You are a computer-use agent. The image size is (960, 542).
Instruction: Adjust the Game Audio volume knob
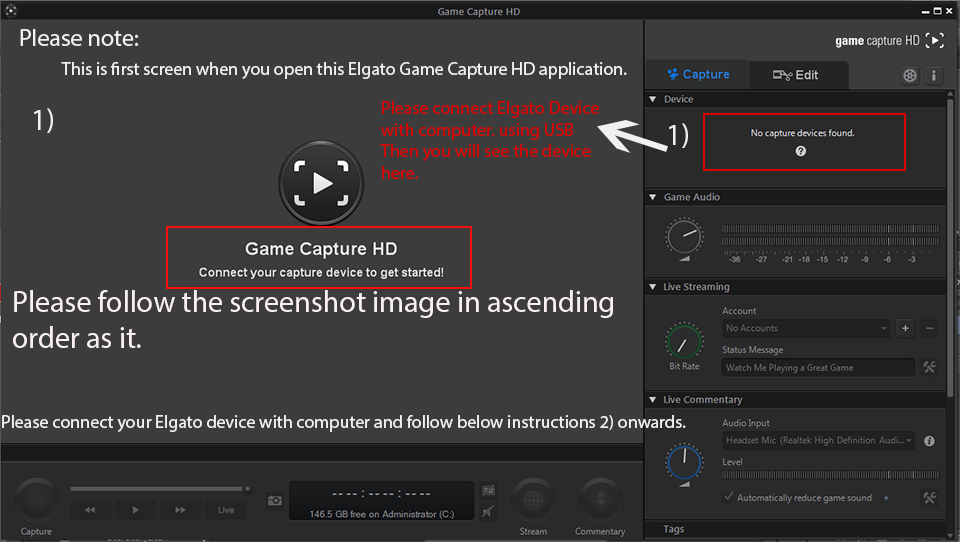pos(684,236)
